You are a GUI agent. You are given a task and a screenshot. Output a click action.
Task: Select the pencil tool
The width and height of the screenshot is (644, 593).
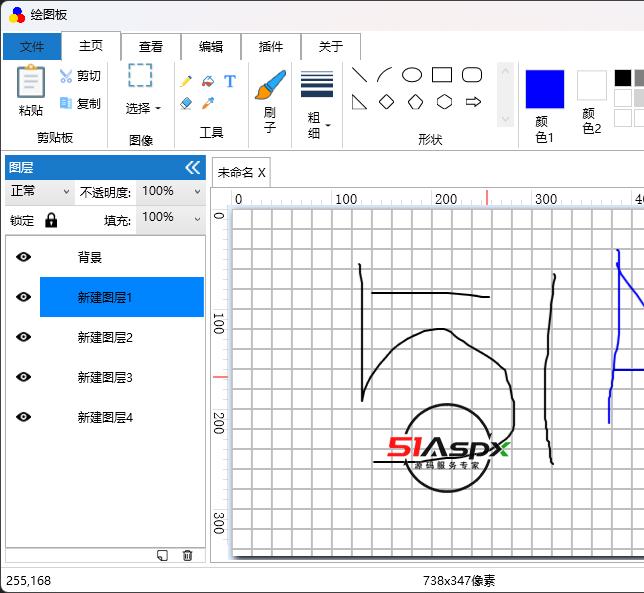(186, 81)
